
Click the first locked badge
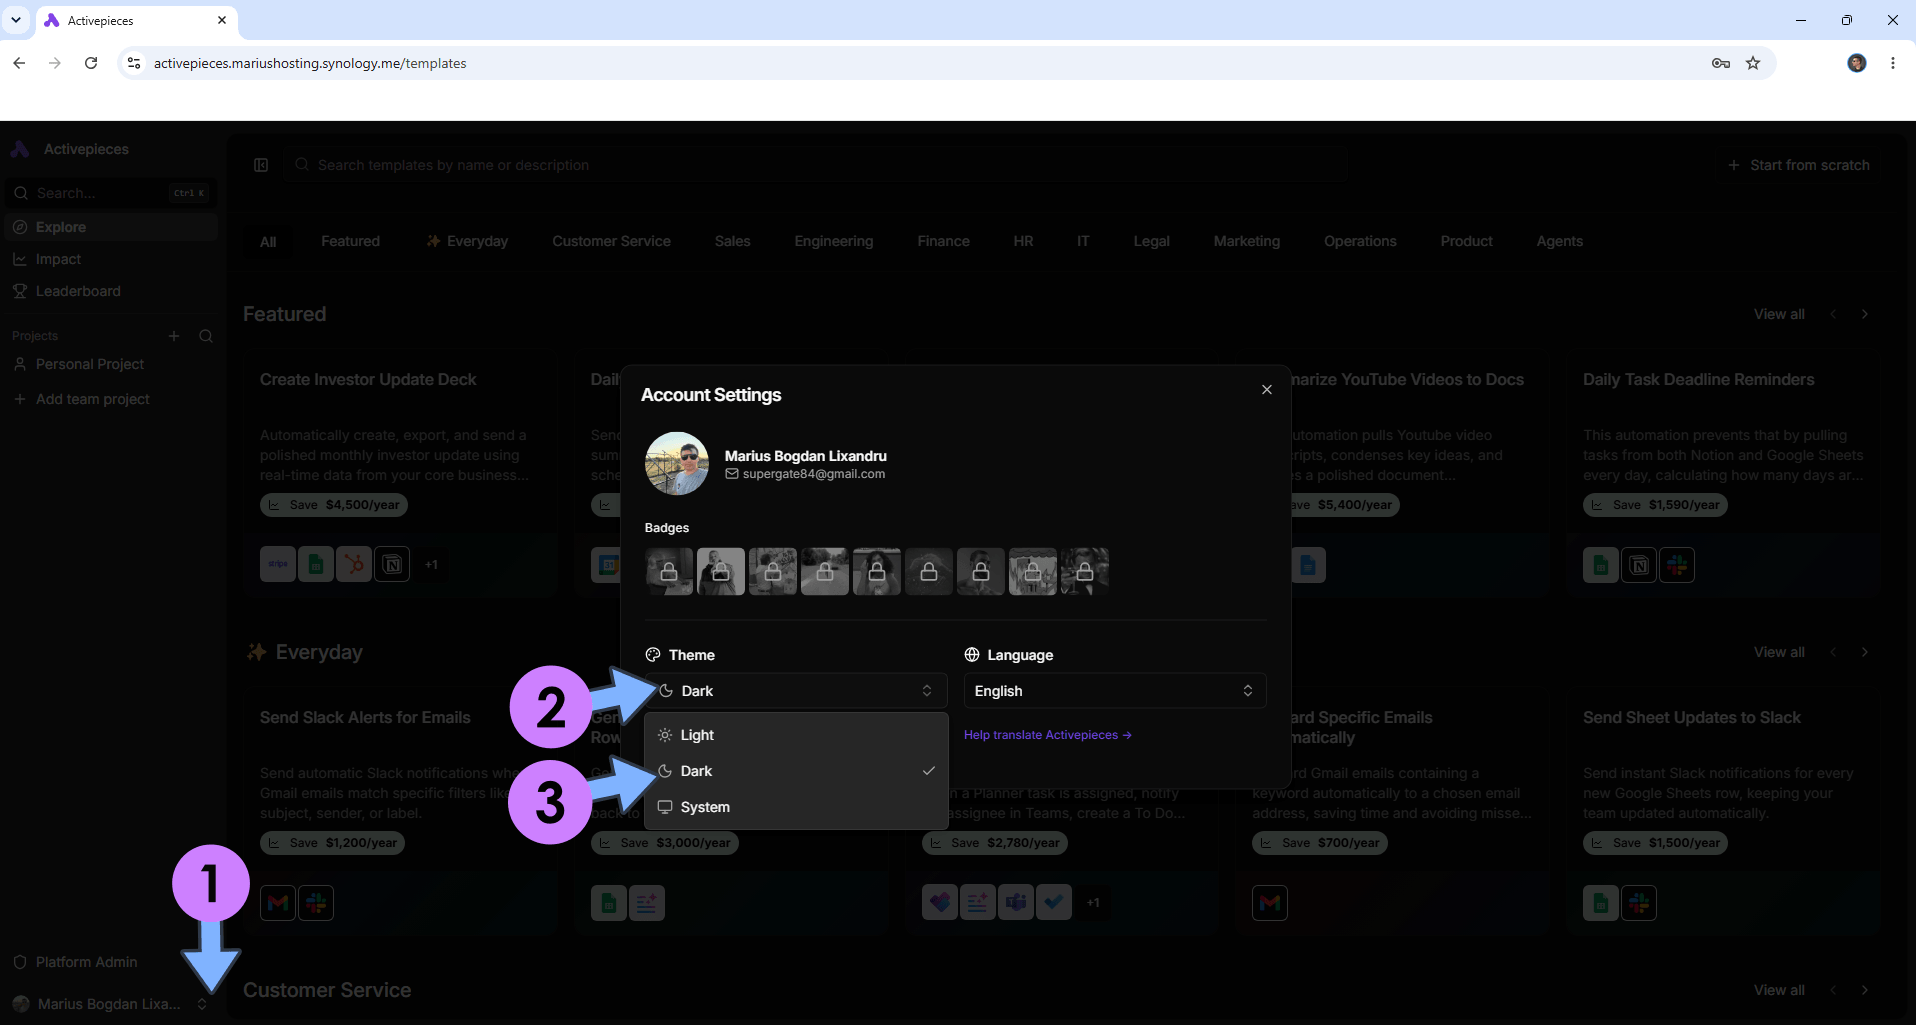[669, 572]
